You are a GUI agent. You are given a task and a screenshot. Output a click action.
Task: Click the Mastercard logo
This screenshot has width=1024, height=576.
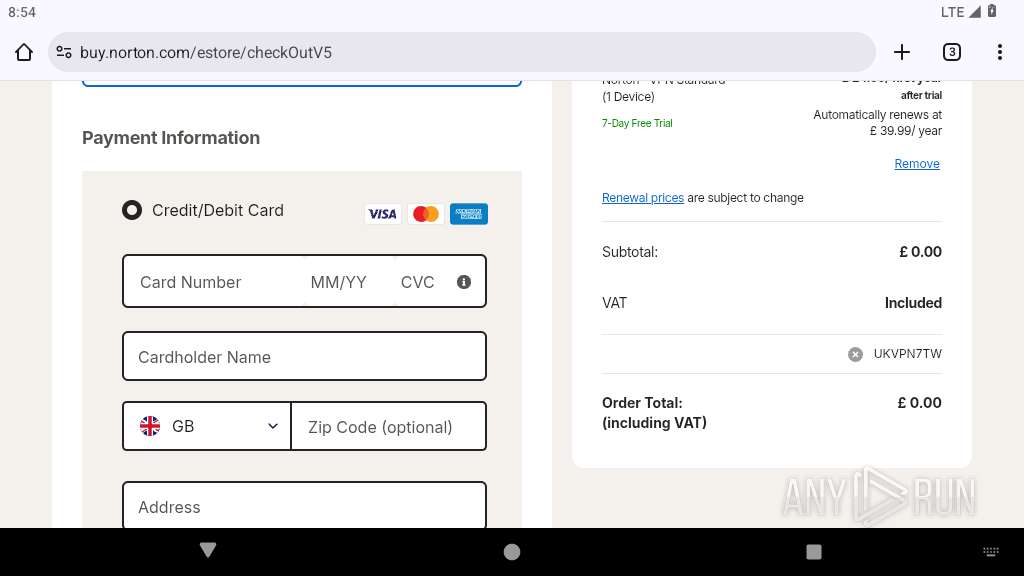tap(426, 214)
